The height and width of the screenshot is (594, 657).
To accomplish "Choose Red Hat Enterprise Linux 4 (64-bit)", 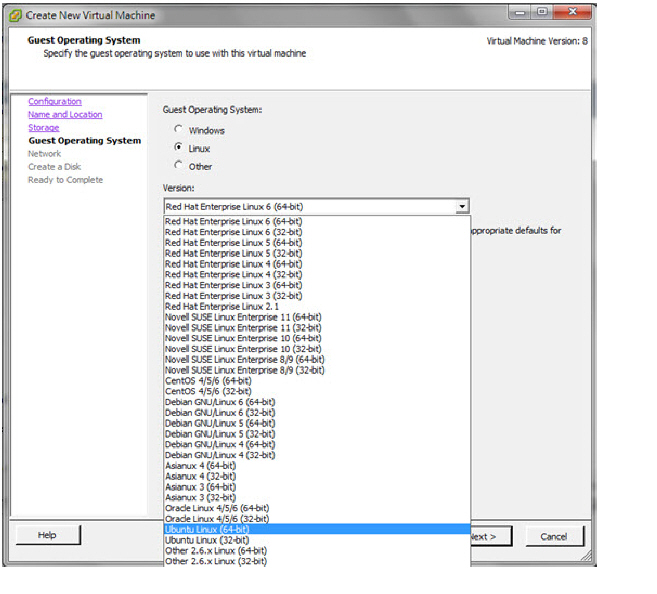I will 317,264.
